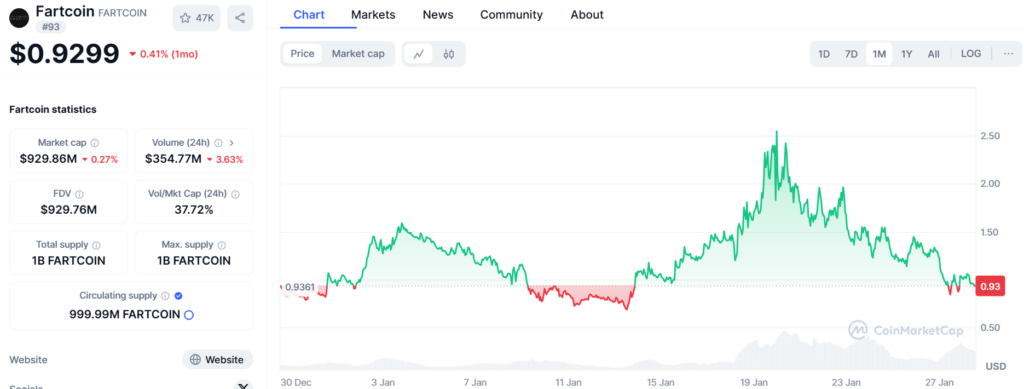1024x389 pixels.
Task: Click the 3 Jan date axis label
Action: (382, 382)
